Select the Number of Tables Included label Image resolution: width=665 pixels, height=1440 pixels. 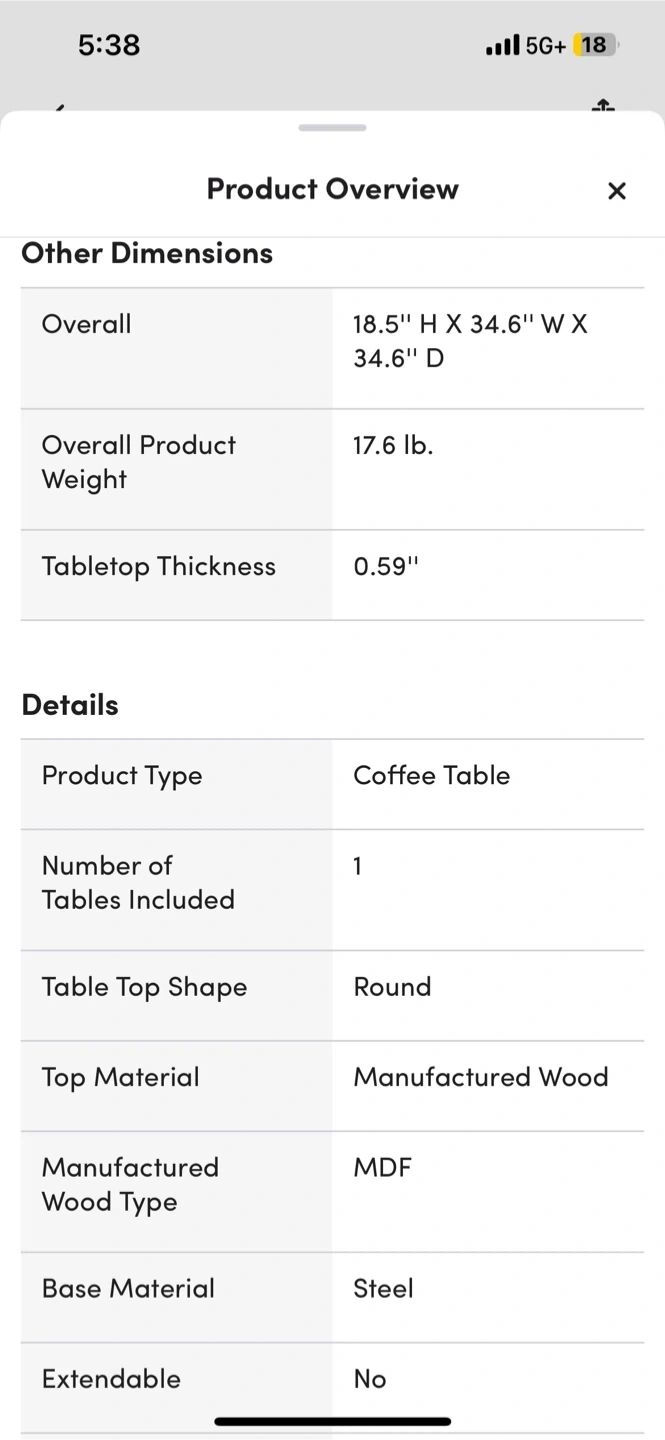pyautogui.click(x=138, y=882)
